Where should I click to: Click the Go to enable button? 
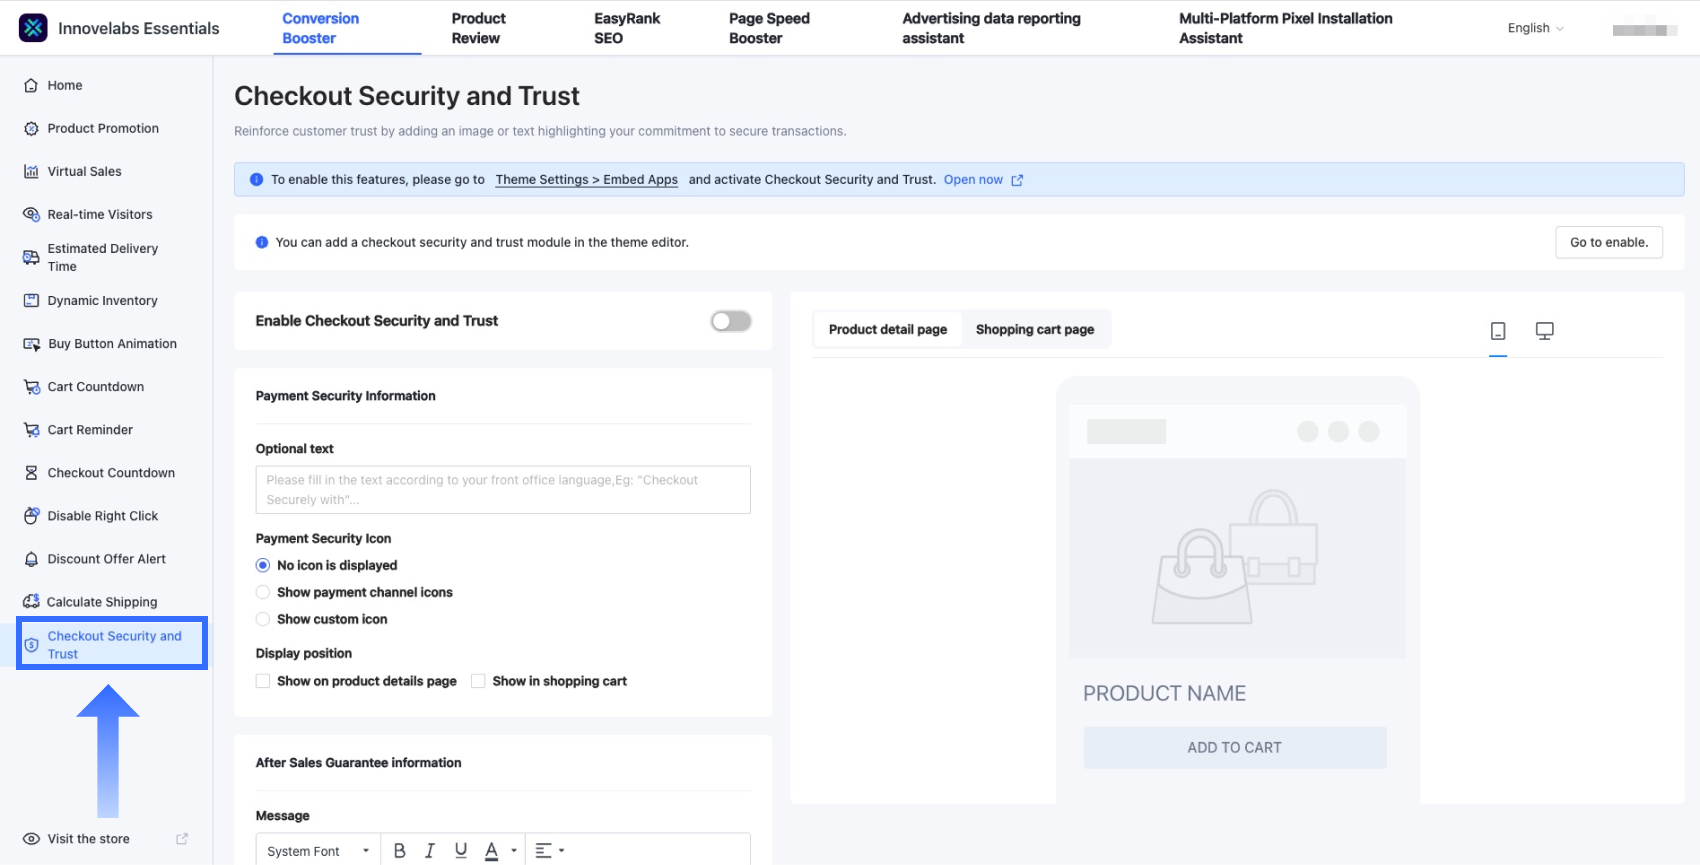1608,243
